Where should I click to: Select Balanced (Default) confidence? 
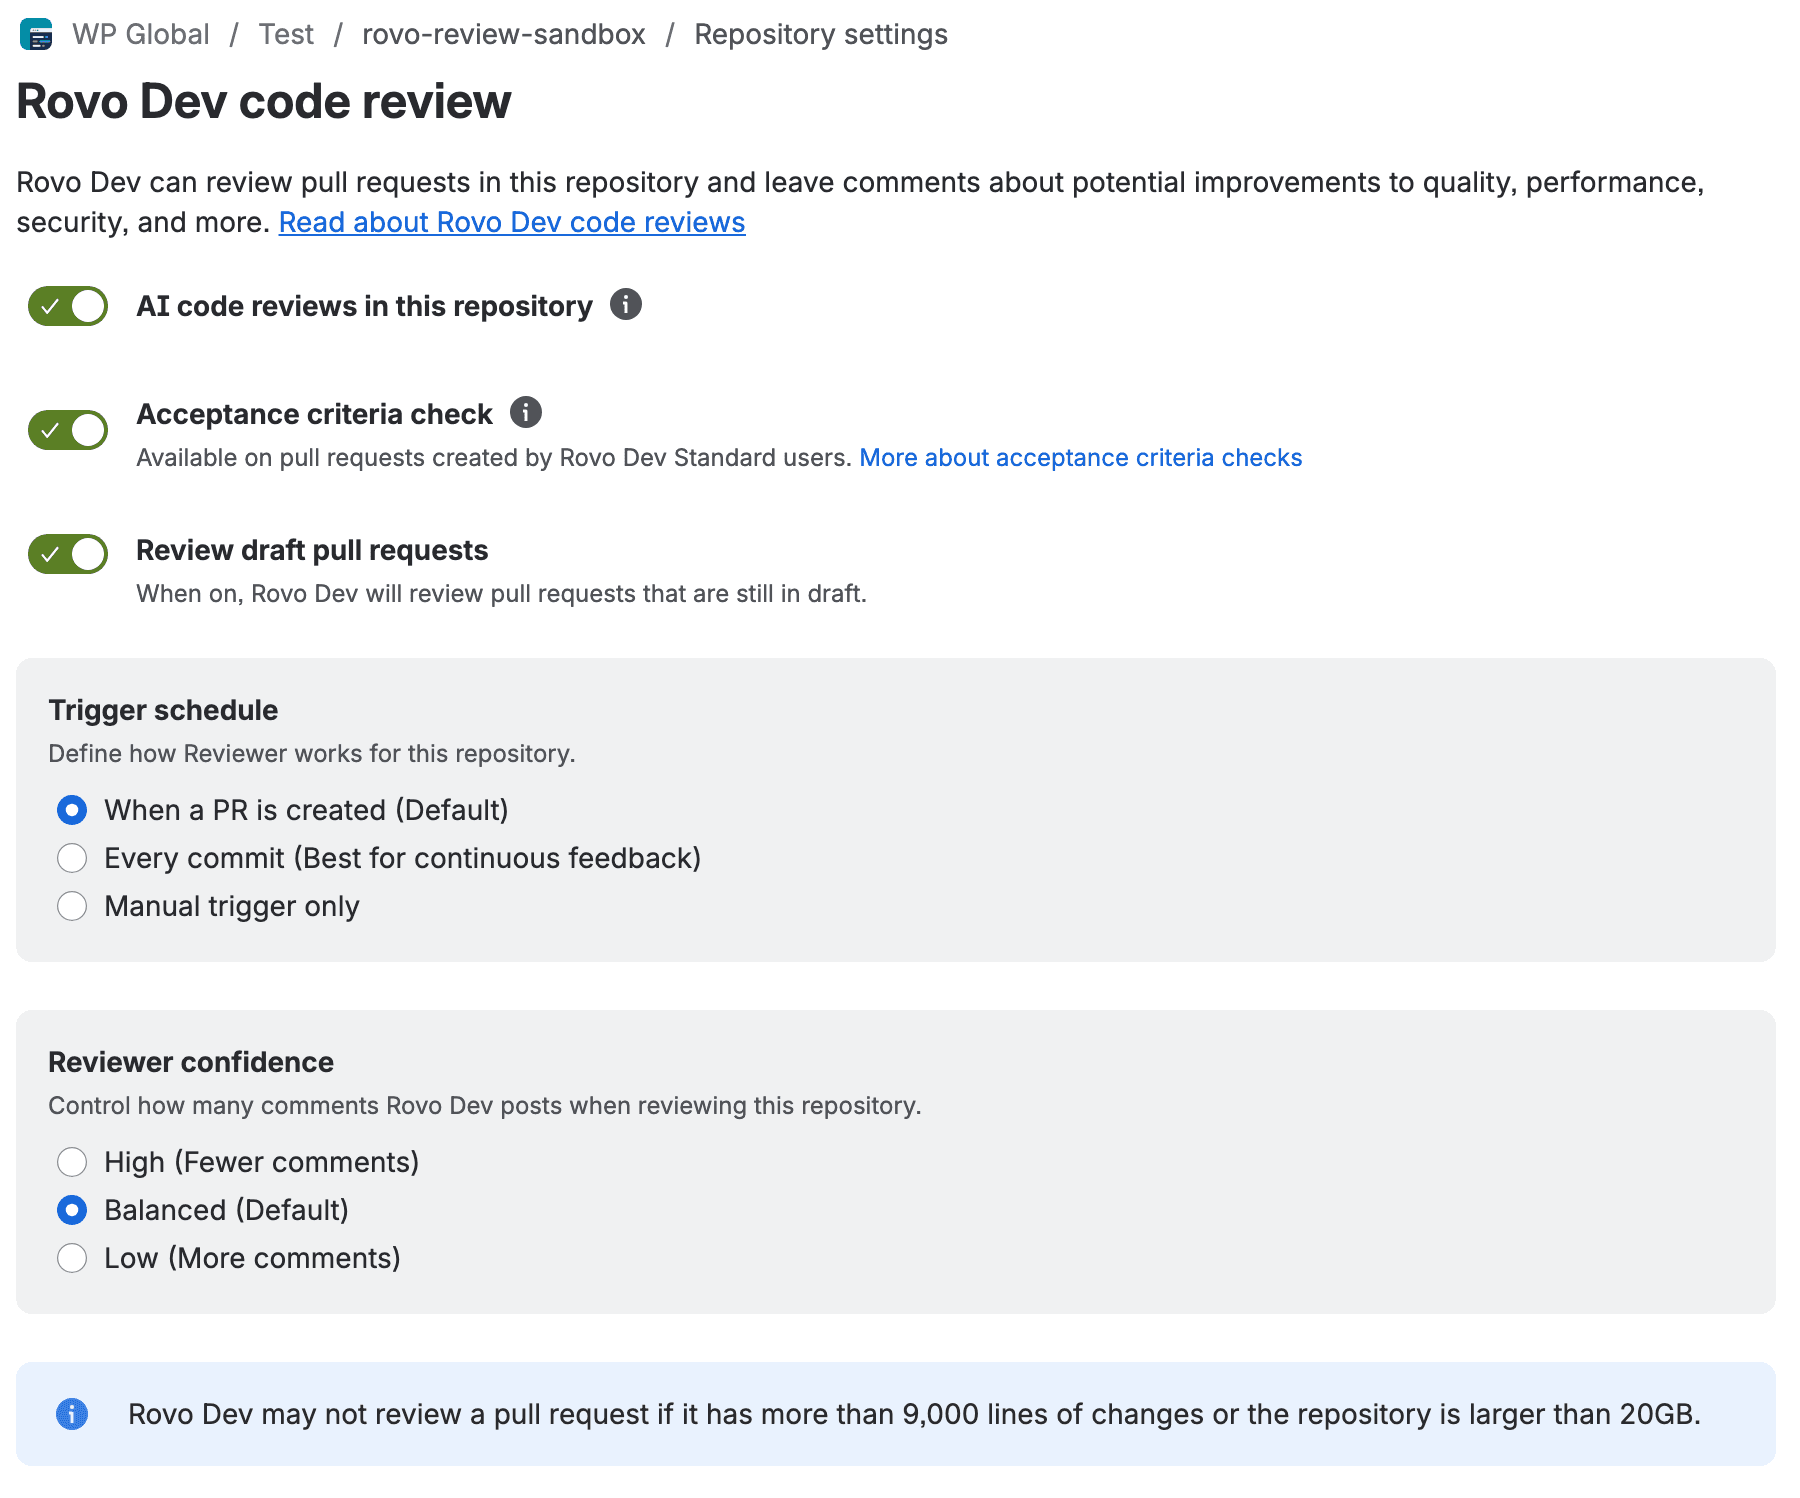point(72,1210)
